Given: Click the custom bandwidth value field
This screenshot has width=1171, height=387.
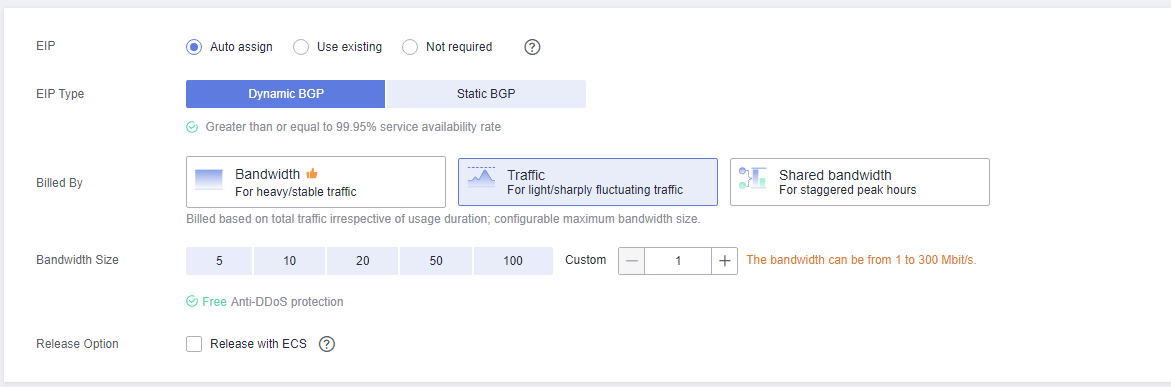Looking at the screenshot, I should [678, 261].
